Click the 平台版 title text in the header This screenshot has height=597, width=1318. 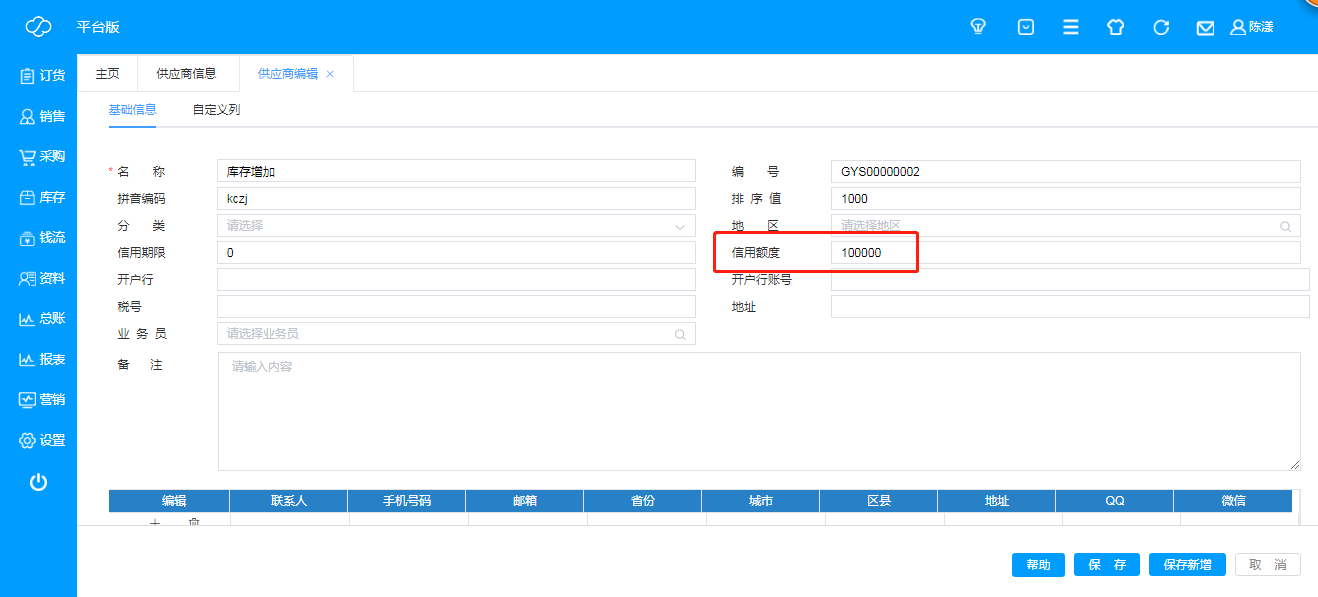tap(98, 27)
